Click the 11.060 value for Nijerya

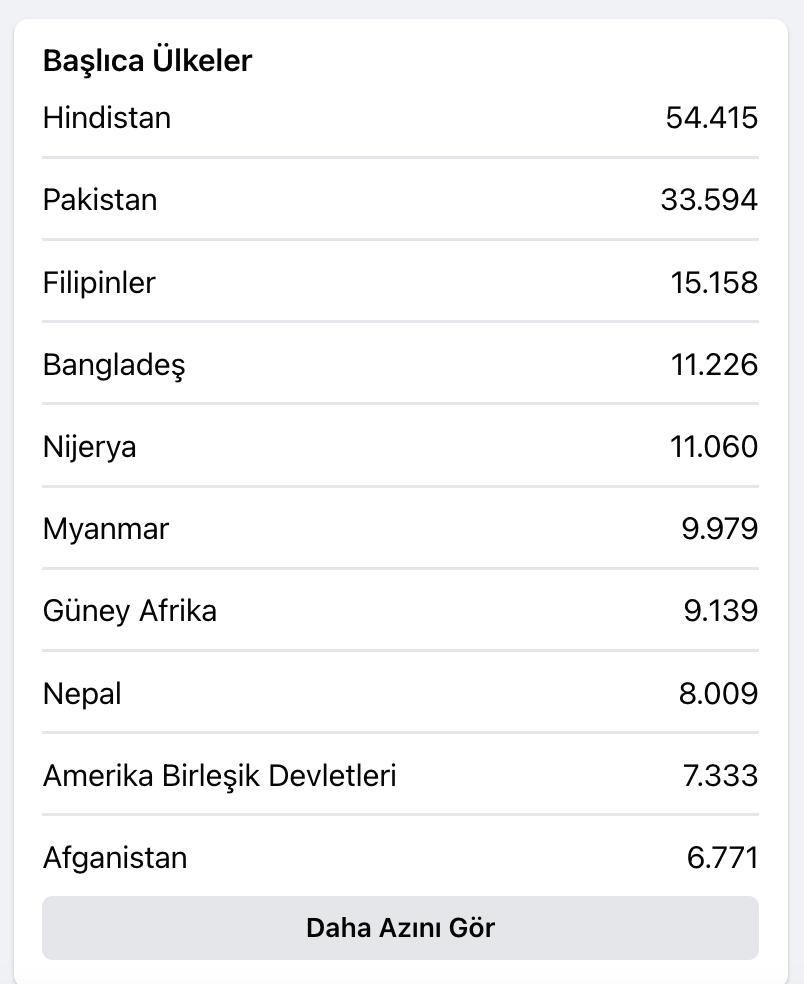pos(714,446)
